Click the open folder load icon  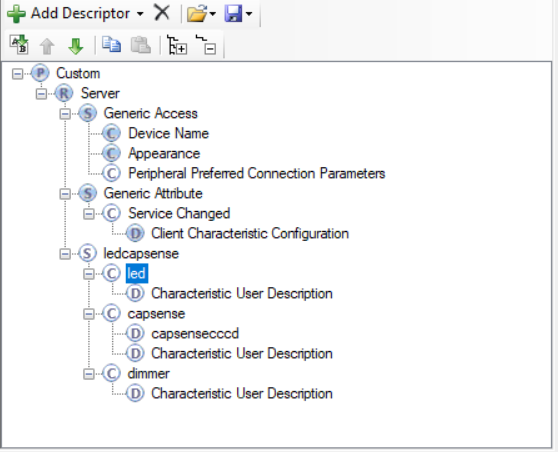197,14
